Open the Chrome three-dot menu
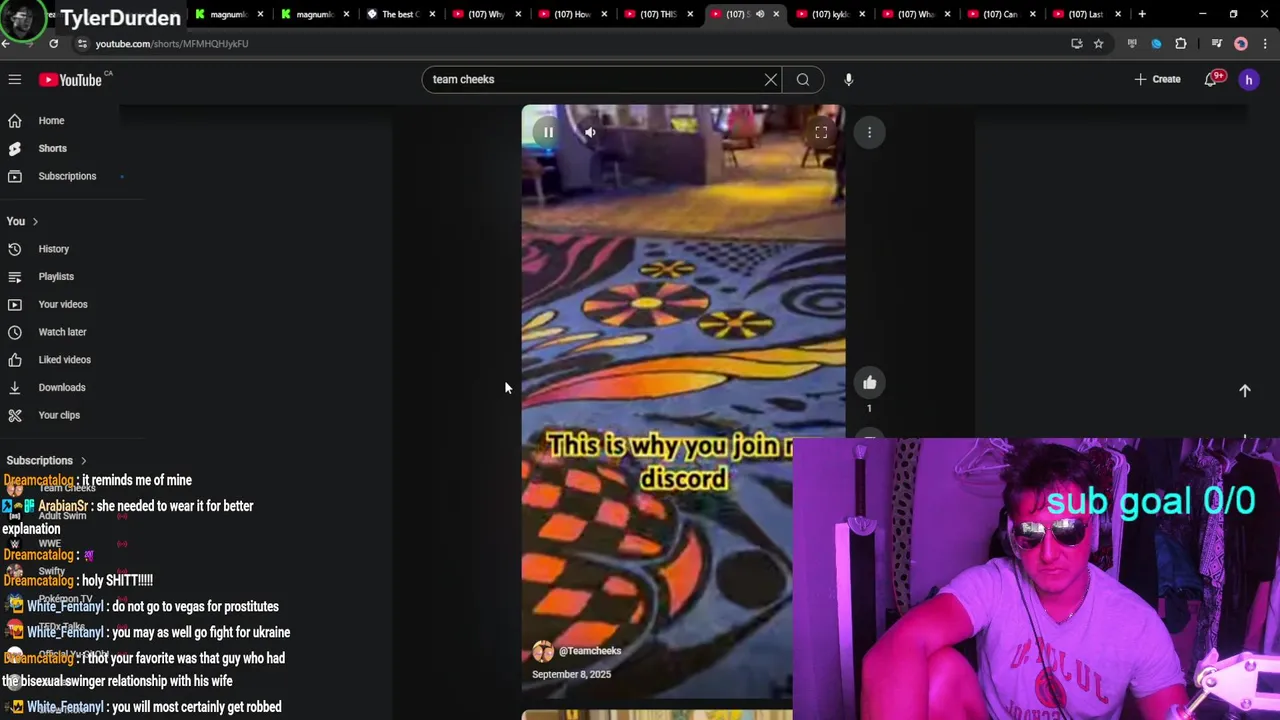The image size is (1280, 720). click(x=1265, y=44)
